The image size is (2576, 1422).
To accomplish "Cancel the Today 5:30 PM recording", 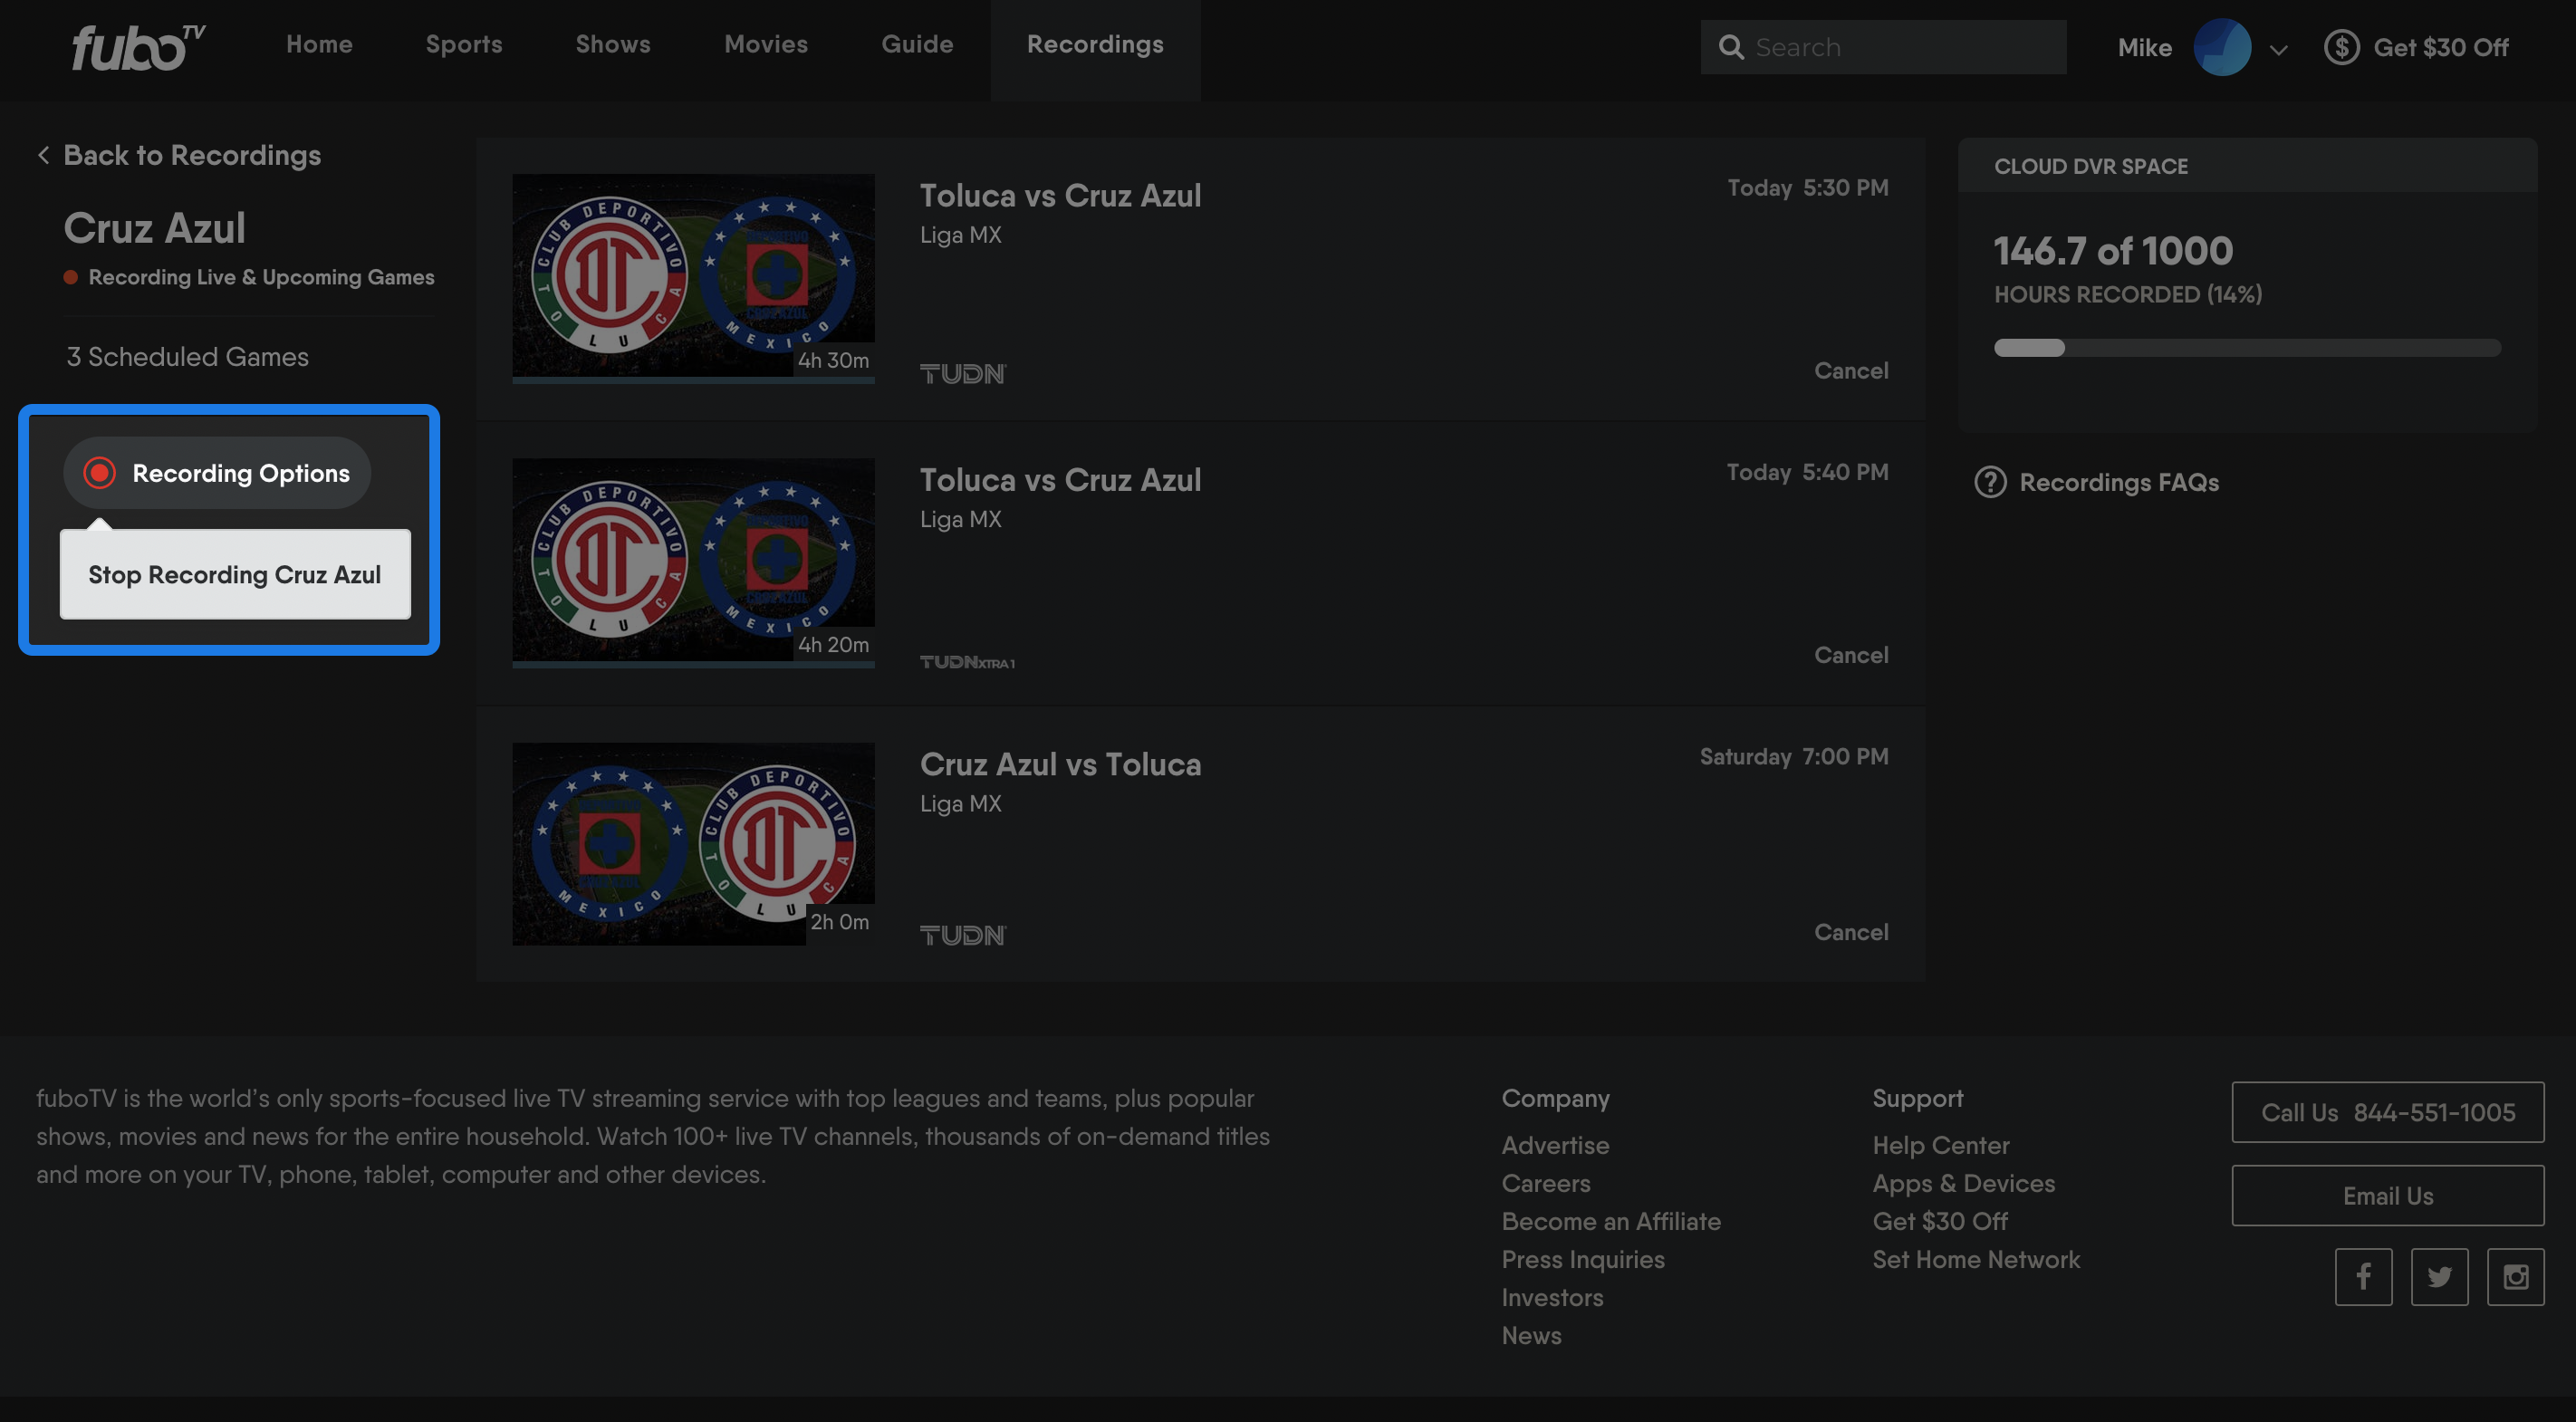I will click(1851, 370).
